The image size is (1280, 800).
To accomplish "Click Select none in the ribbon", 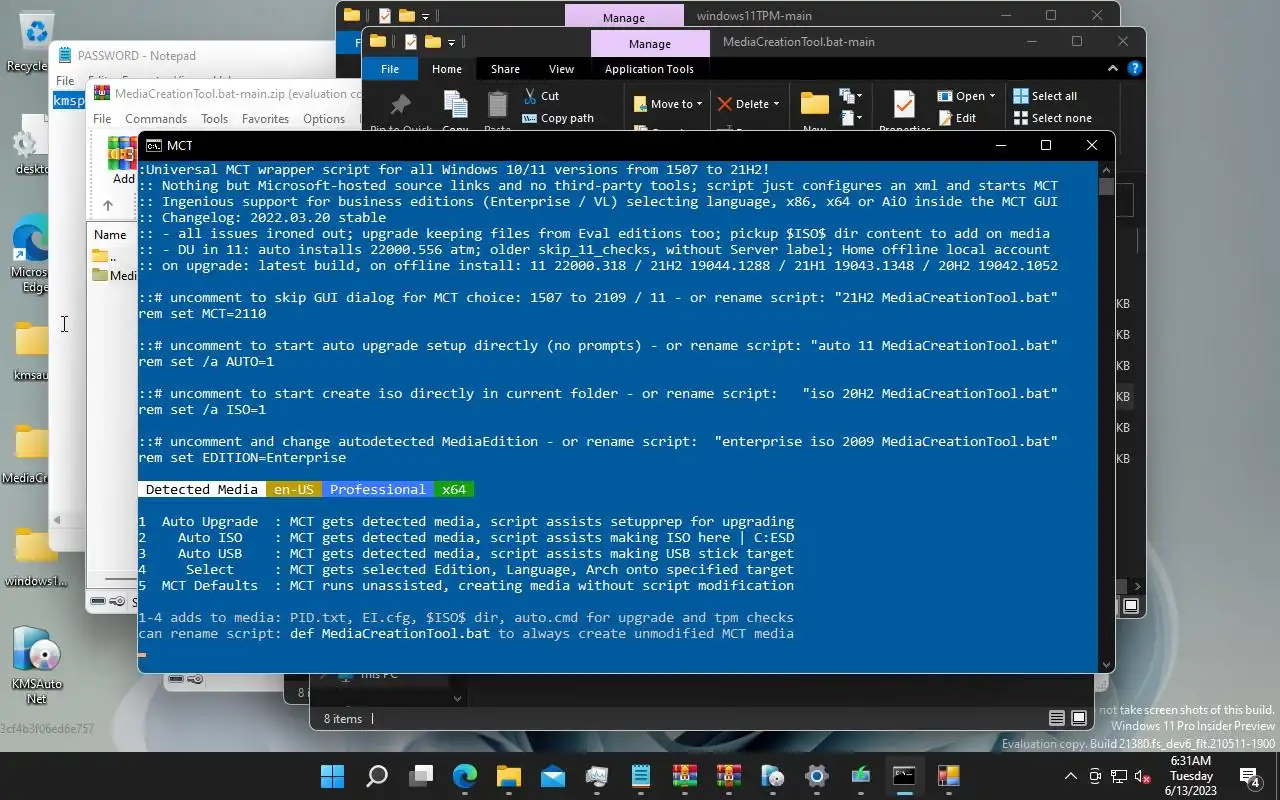I will point(1052,118).
